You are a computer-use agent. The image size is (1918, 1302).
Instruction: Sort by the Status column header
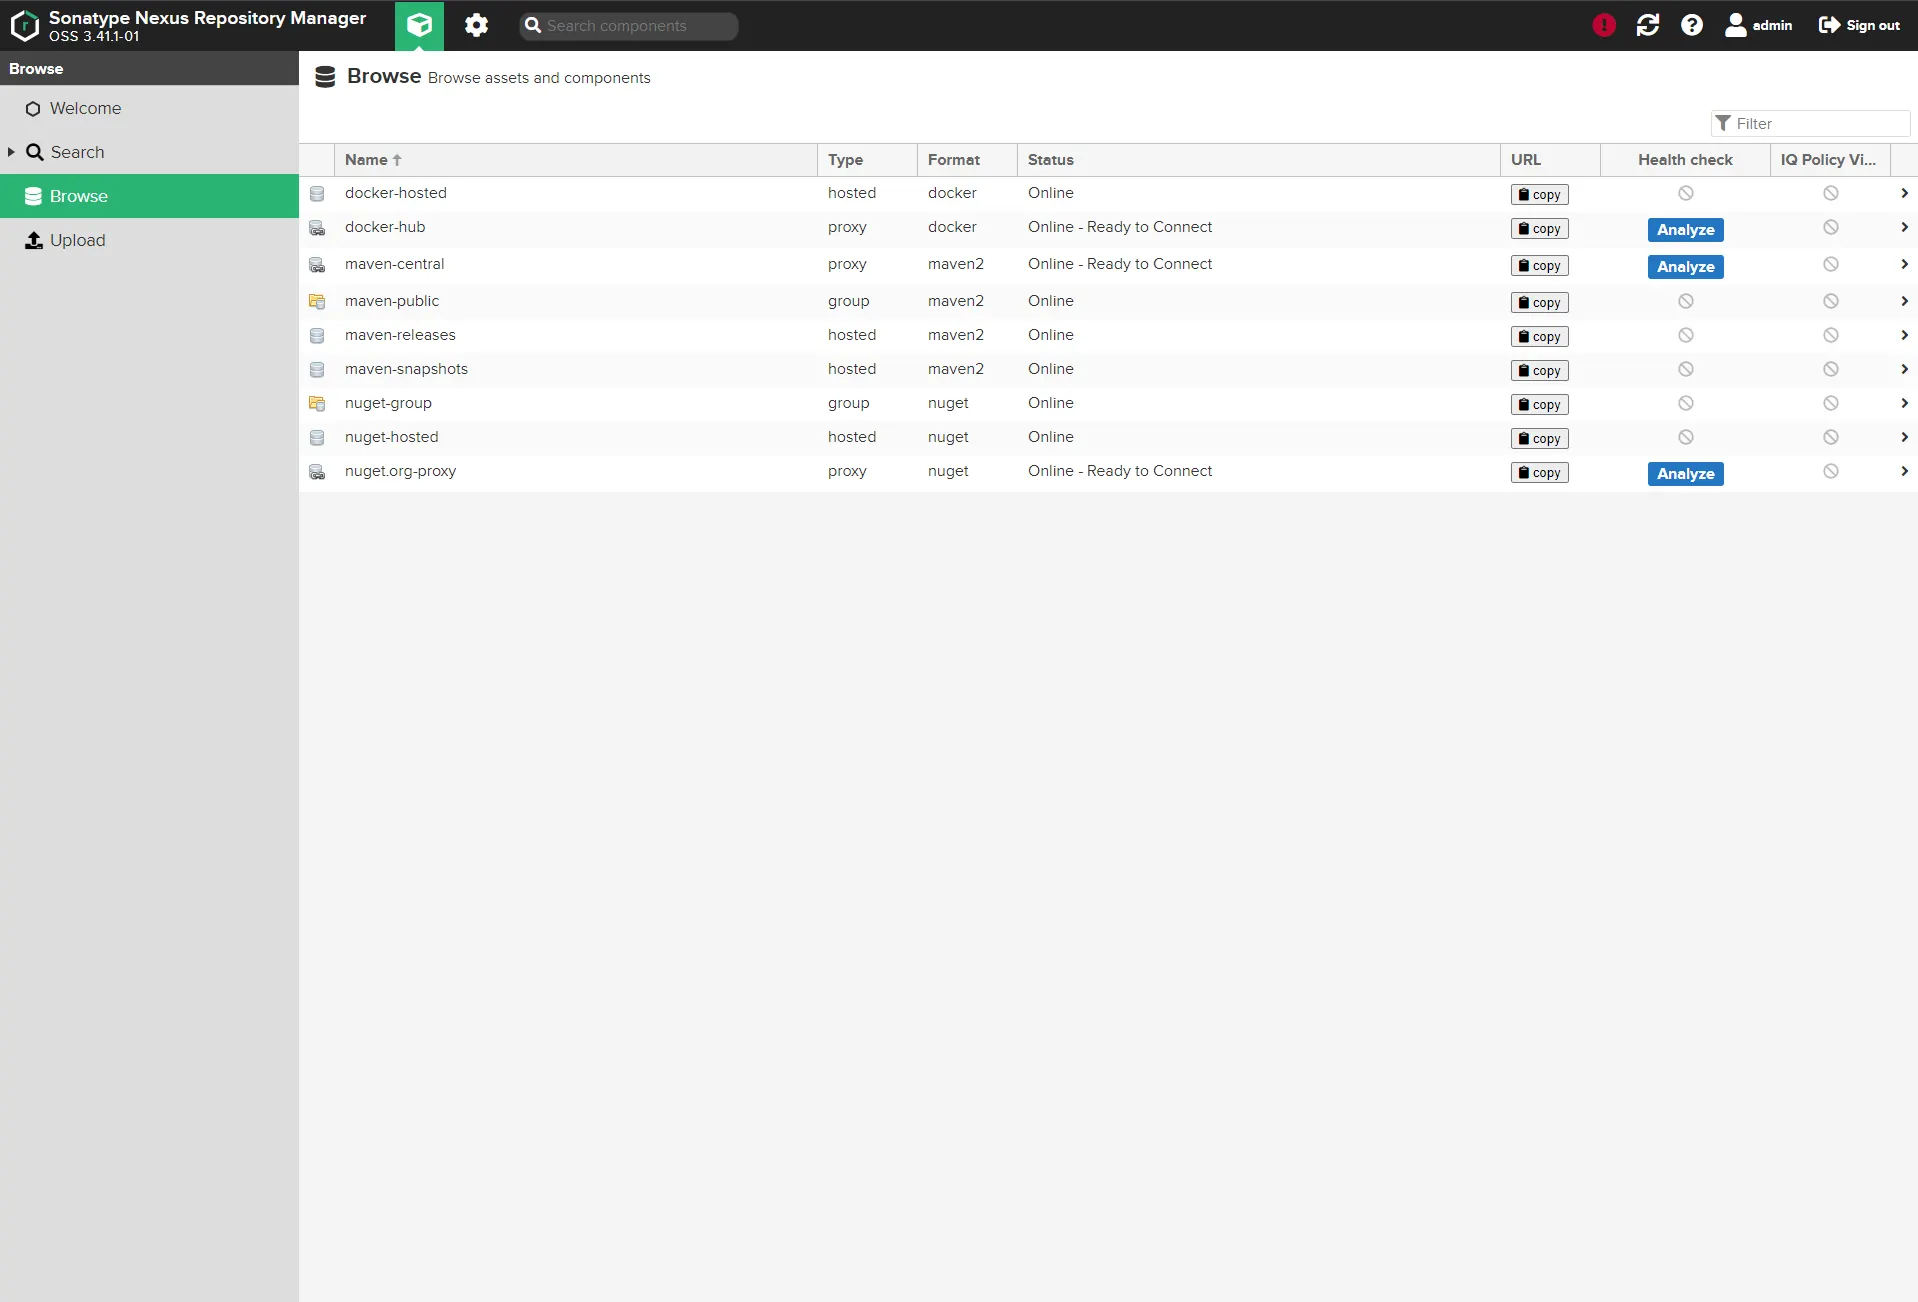(x=1259, y=160)
